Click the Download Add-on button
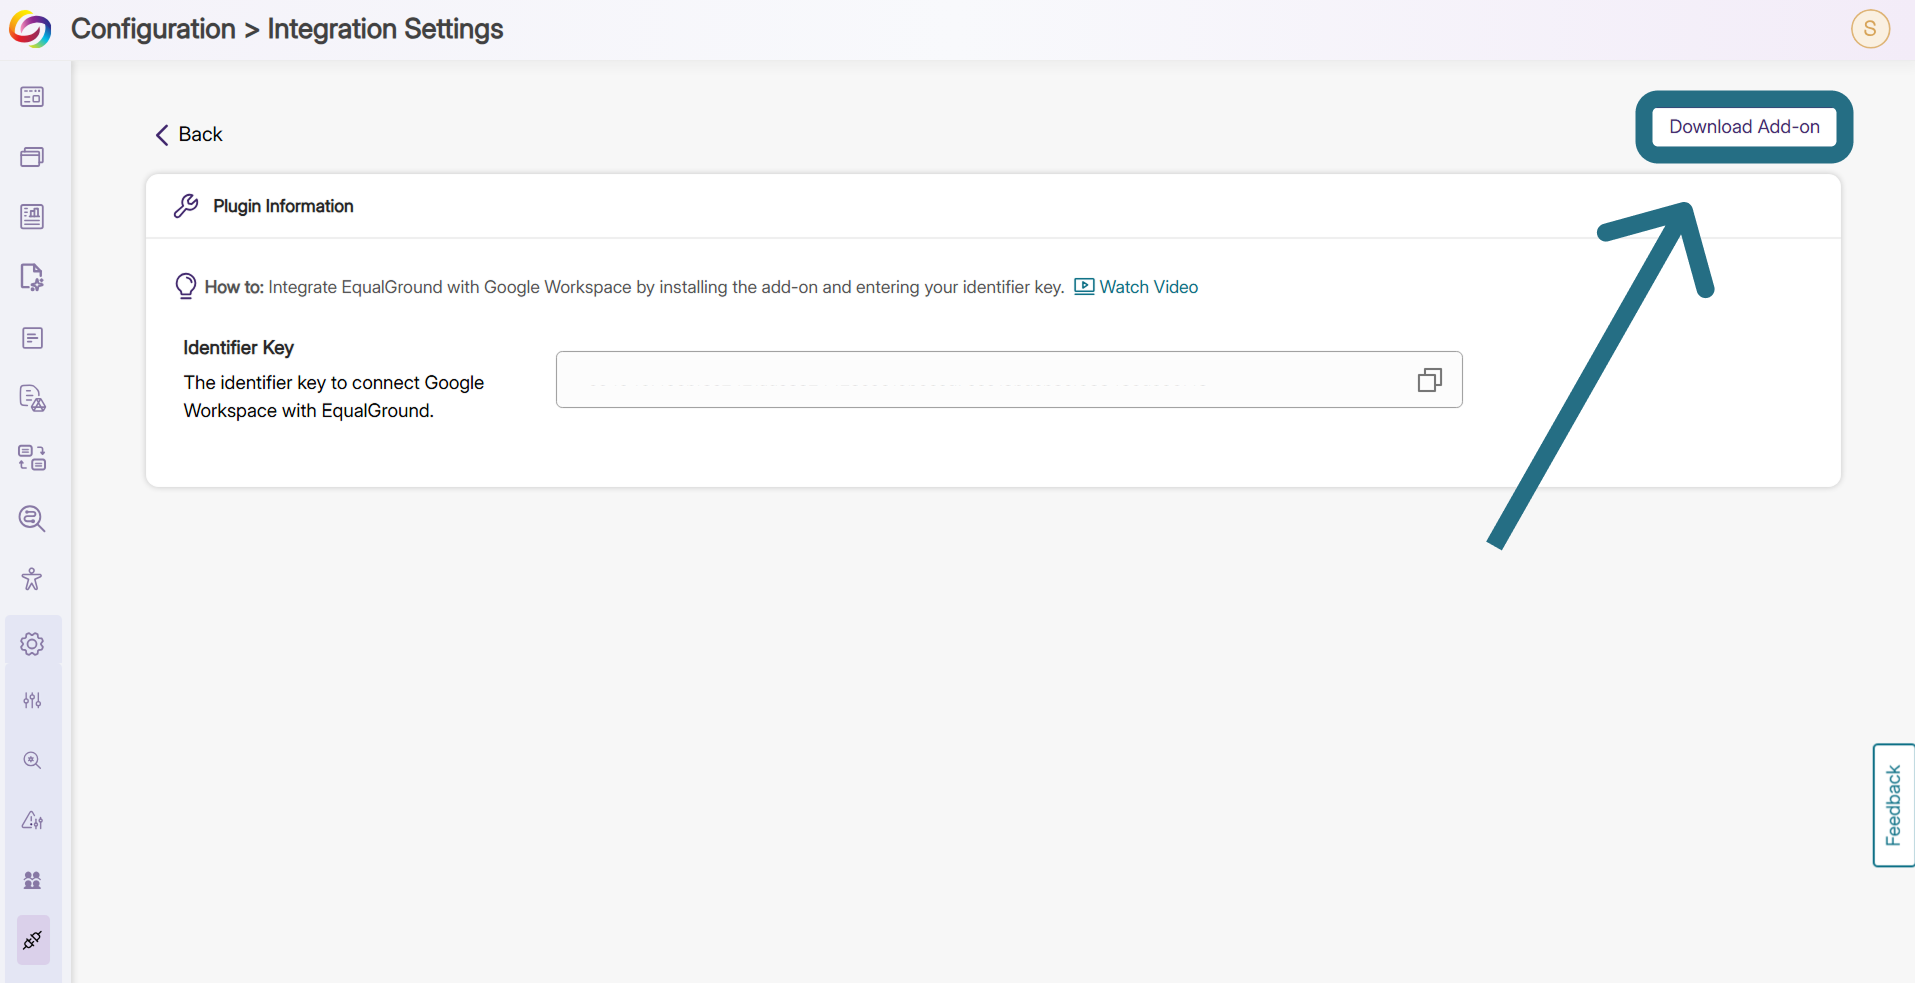The image size is (1915, 983). [1744, 127]
